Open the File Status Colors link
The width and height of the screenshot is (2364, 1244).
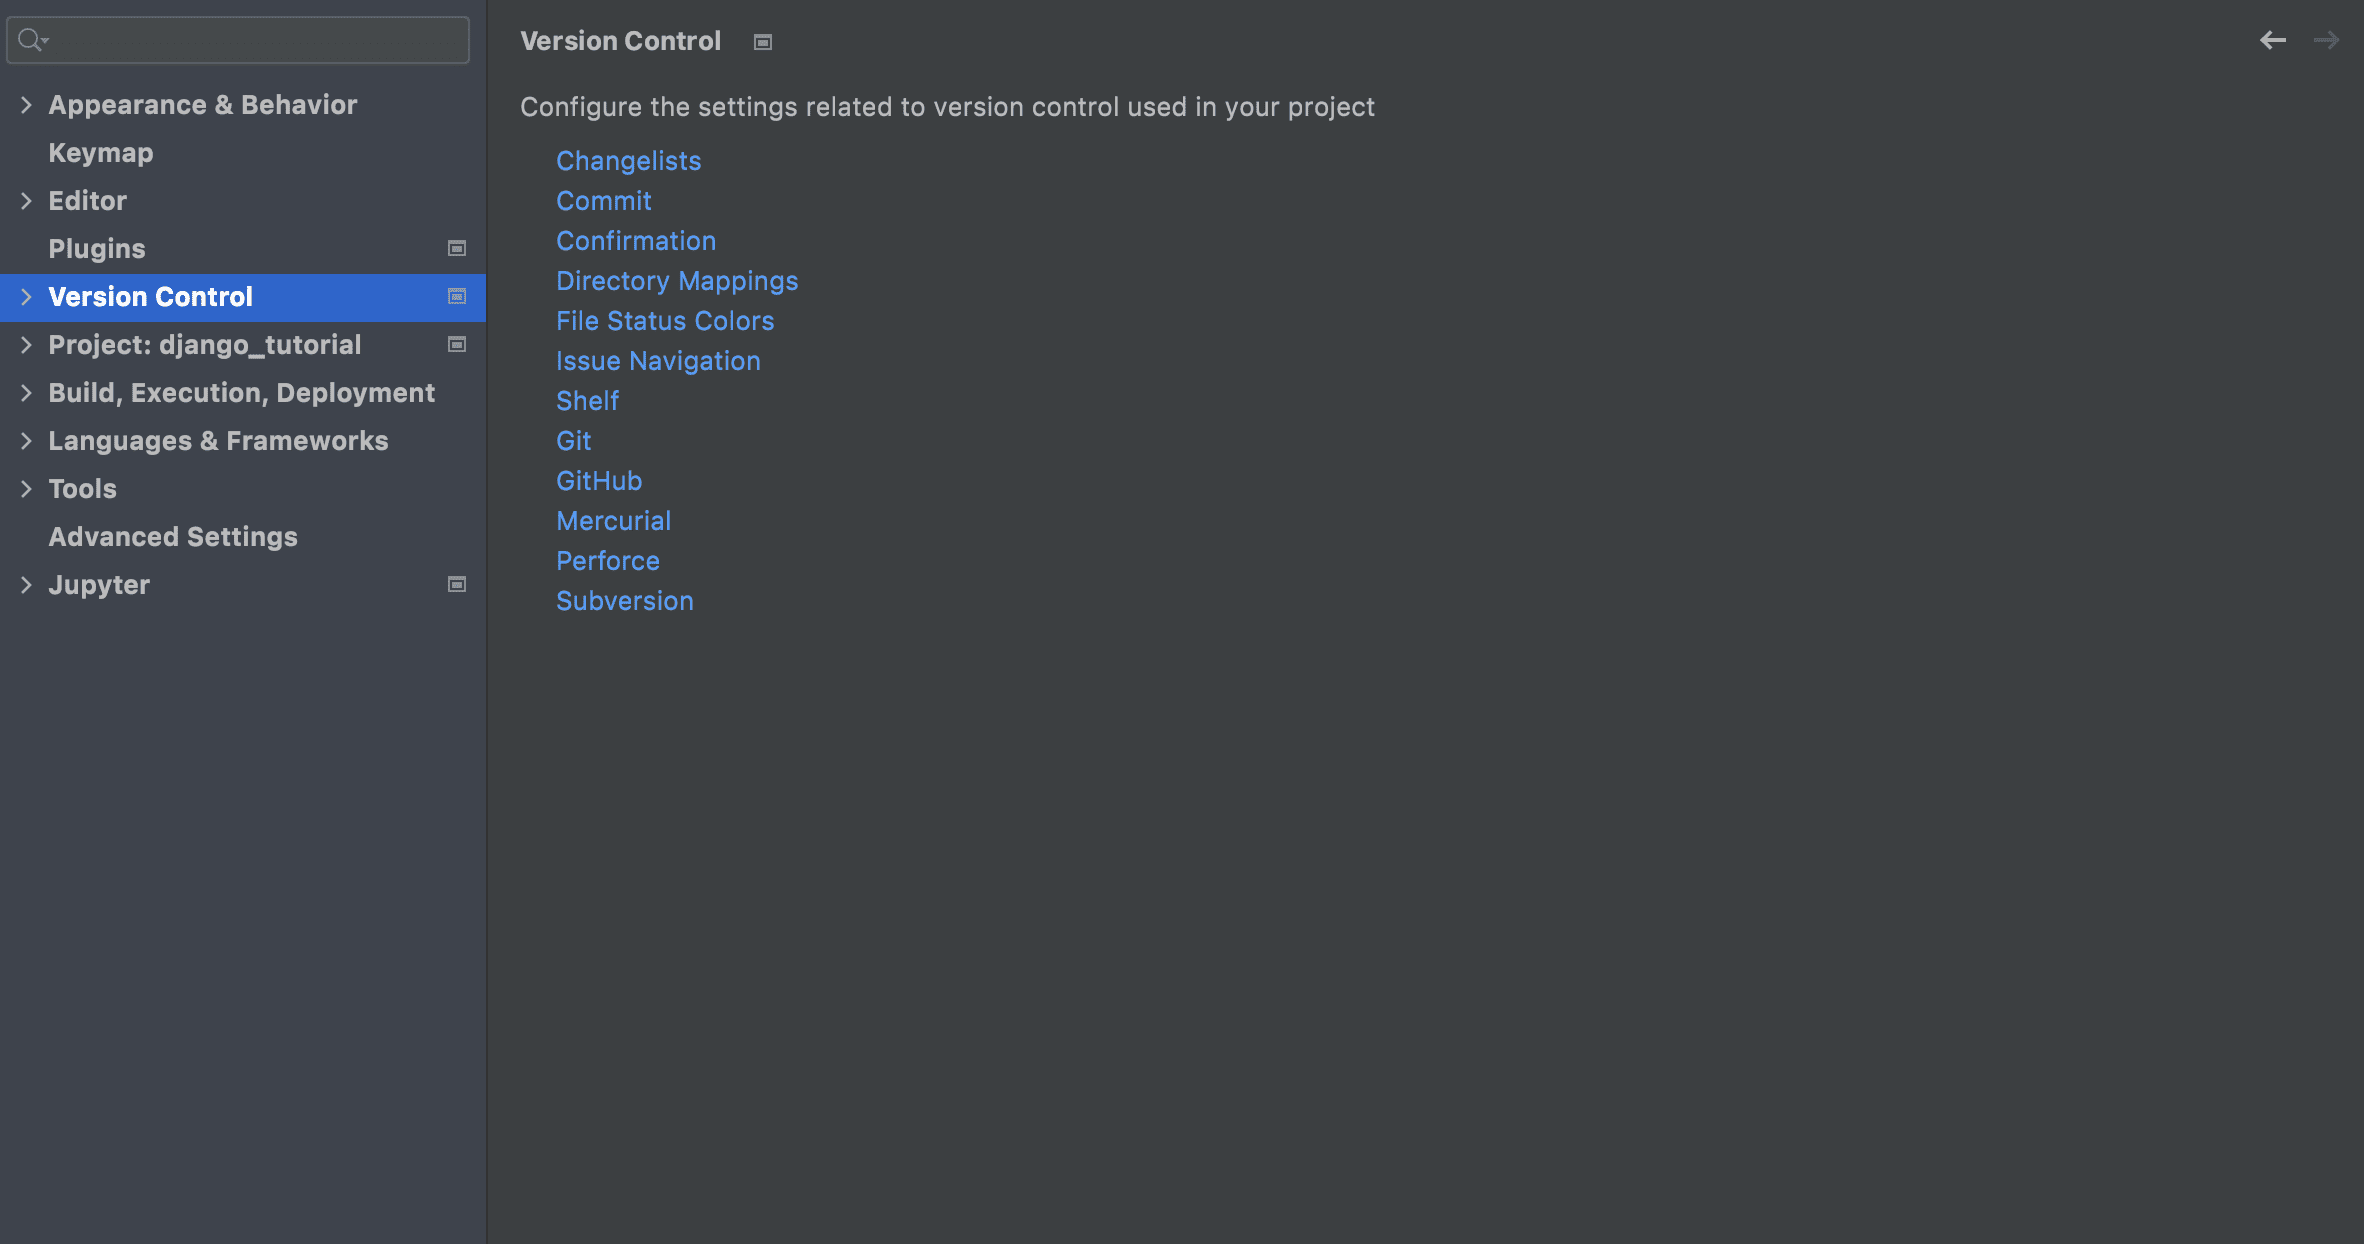[665, 321]
